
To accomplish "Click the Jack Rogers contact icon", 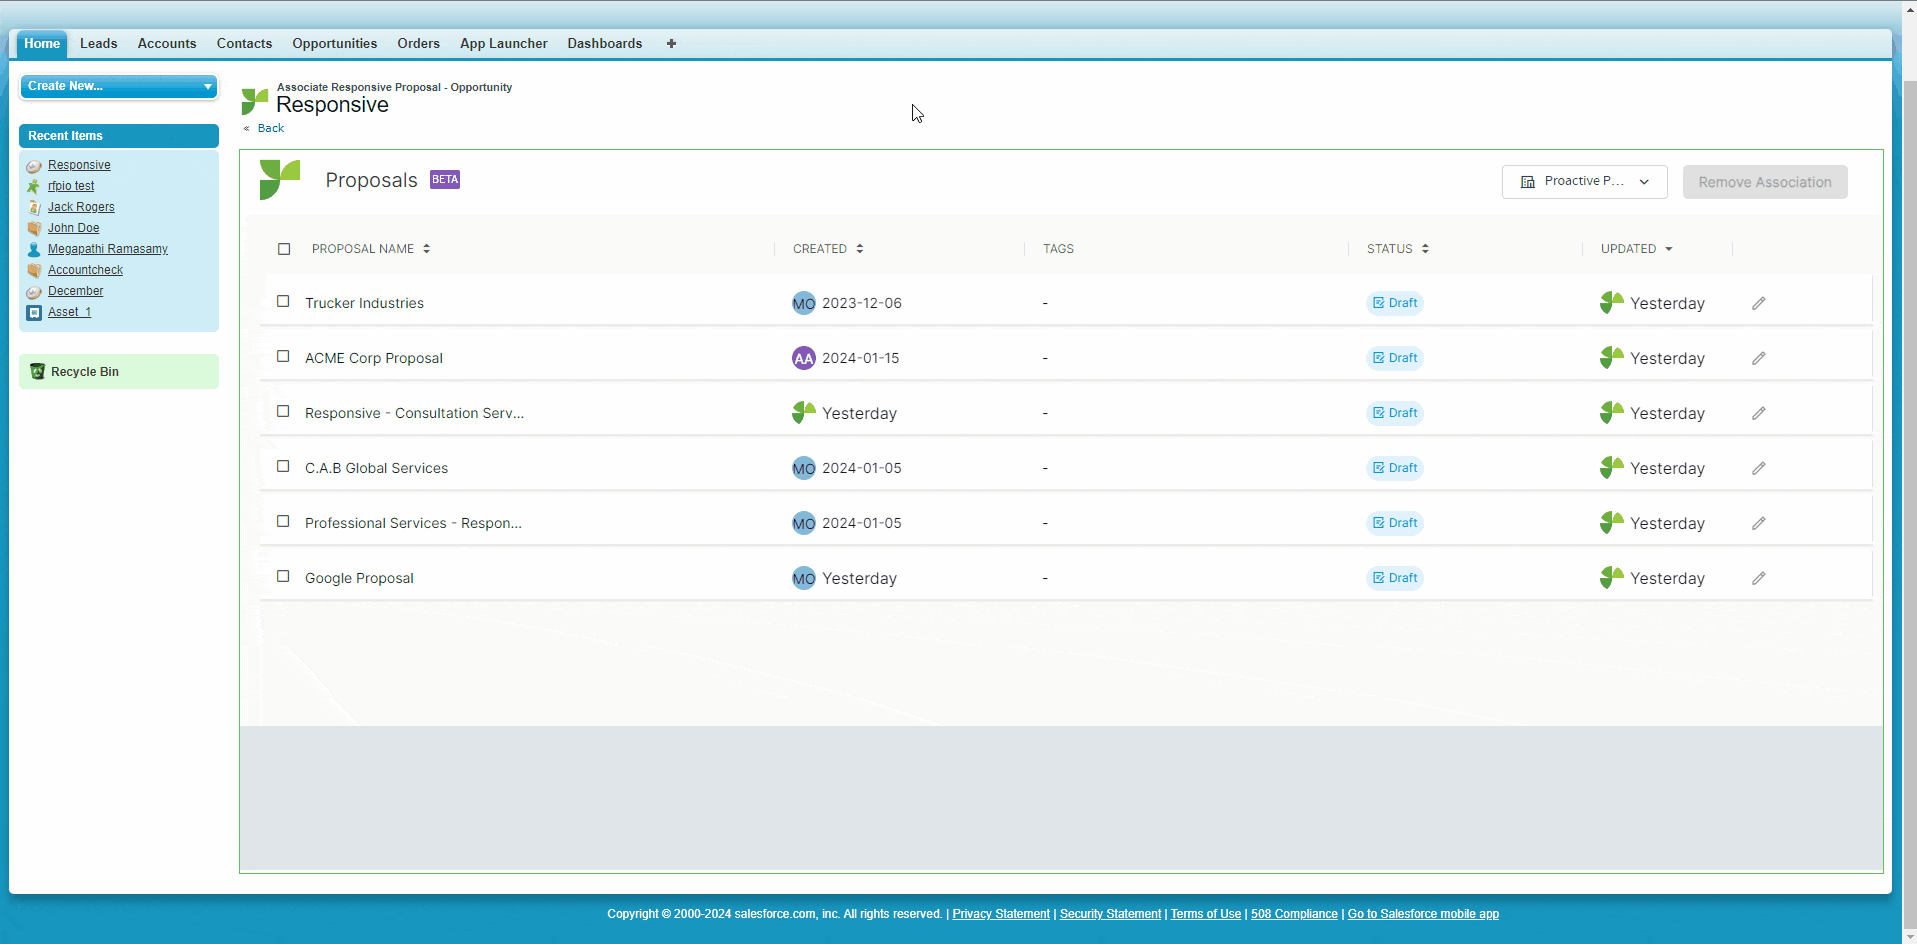I will [34, 207].
